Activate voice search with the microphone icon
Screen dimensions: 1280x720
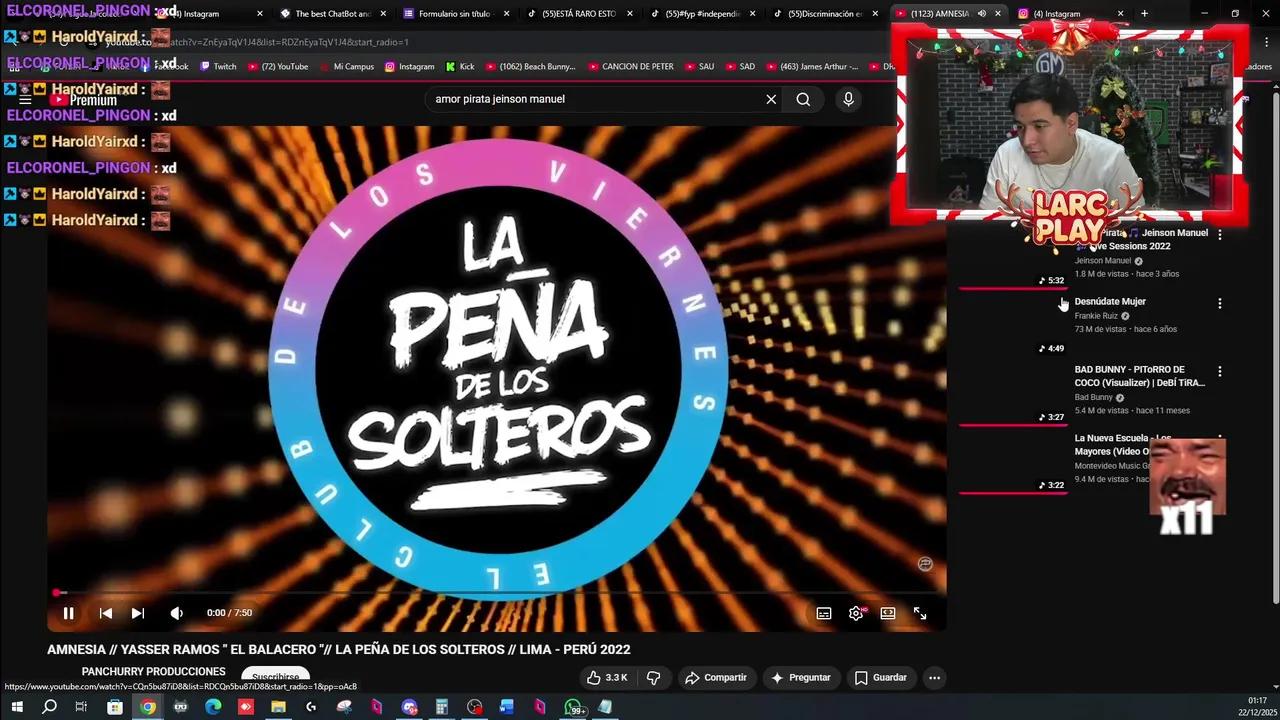847,99
